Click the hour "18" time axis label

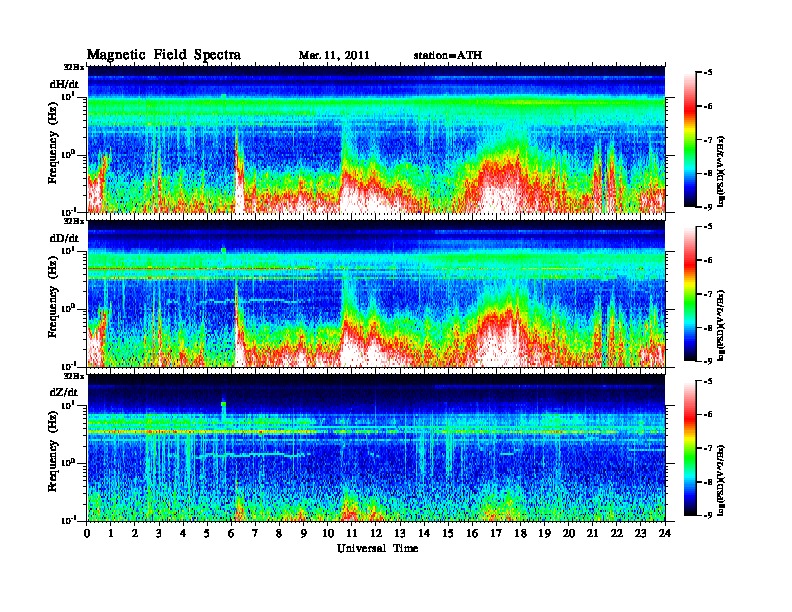pyautogui.click(x=520, y=533)
